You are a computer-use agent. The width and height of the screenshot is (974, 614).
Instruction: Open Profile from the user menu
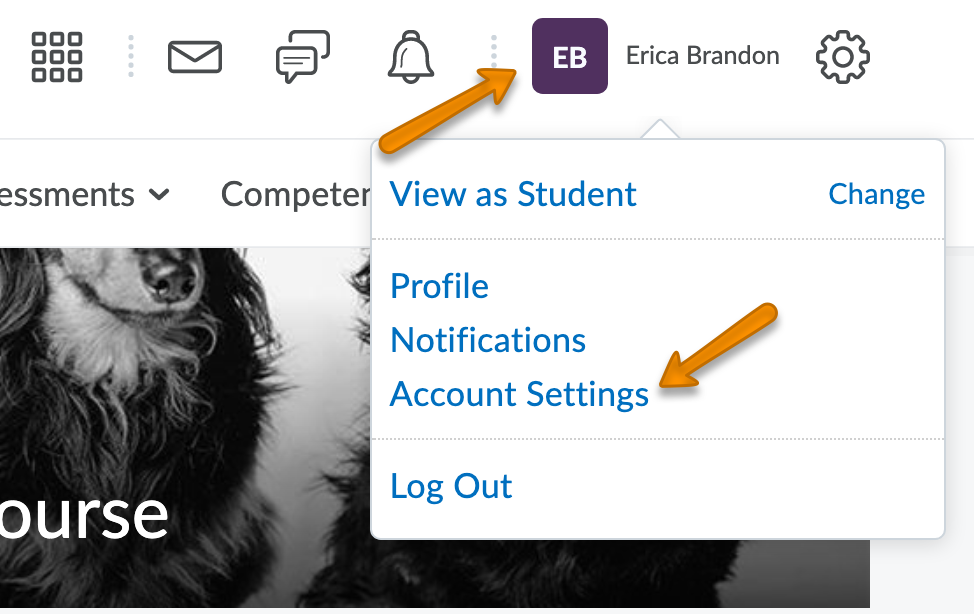(x=439, y=287)
